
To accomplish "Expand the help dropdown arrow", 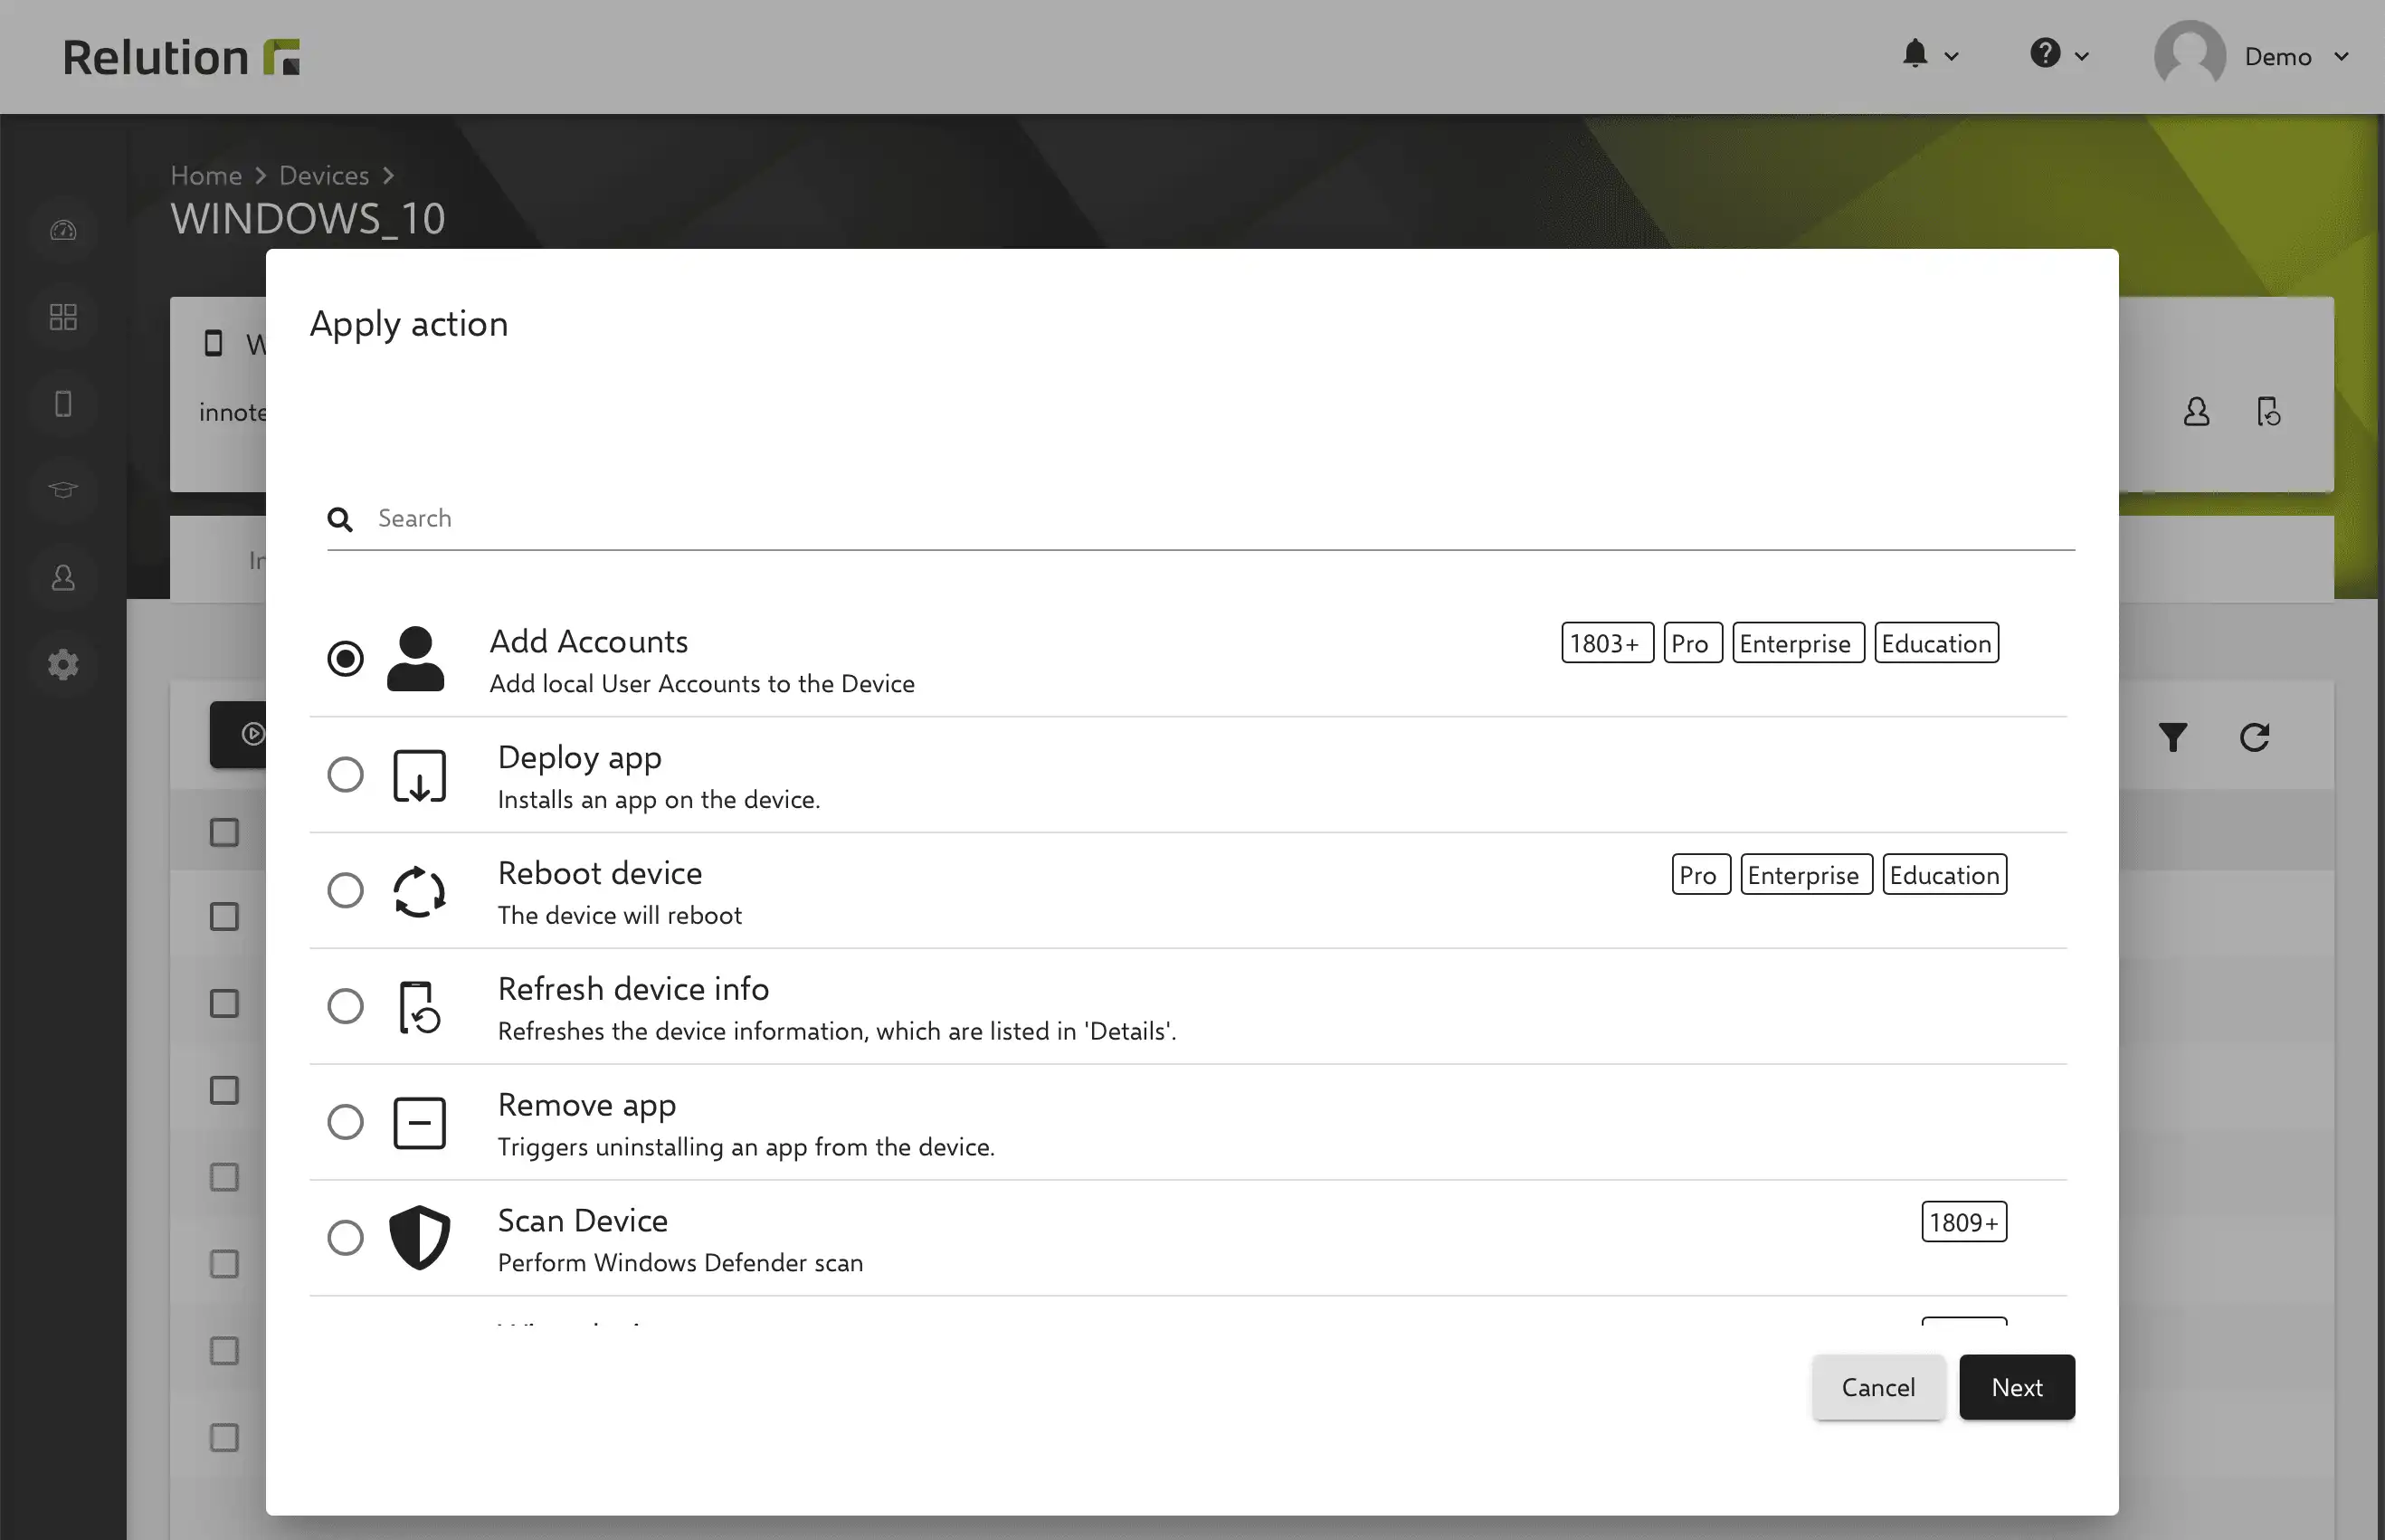I will tap(2082, 57).
